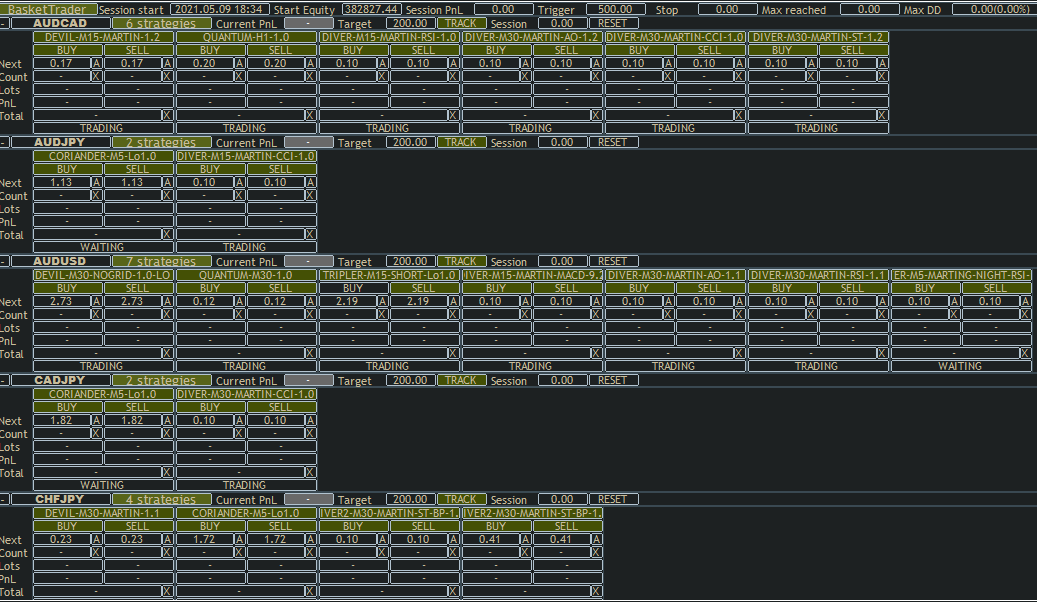Close all AUDUSD TRIPLER-M15-SHORT trades via Total X

coord(453,353)
